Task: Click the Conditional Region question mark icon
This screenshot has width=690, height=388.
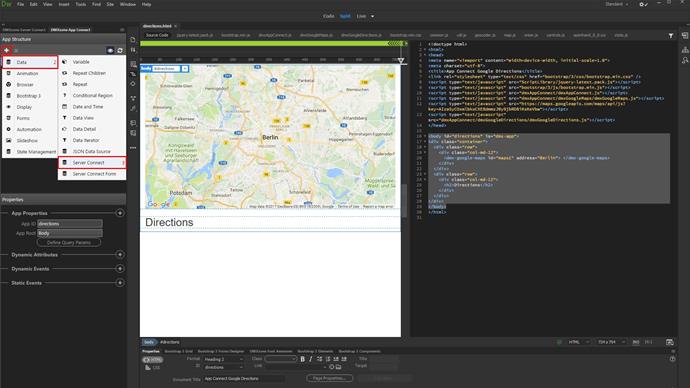Action: click(x=64, y=95)
